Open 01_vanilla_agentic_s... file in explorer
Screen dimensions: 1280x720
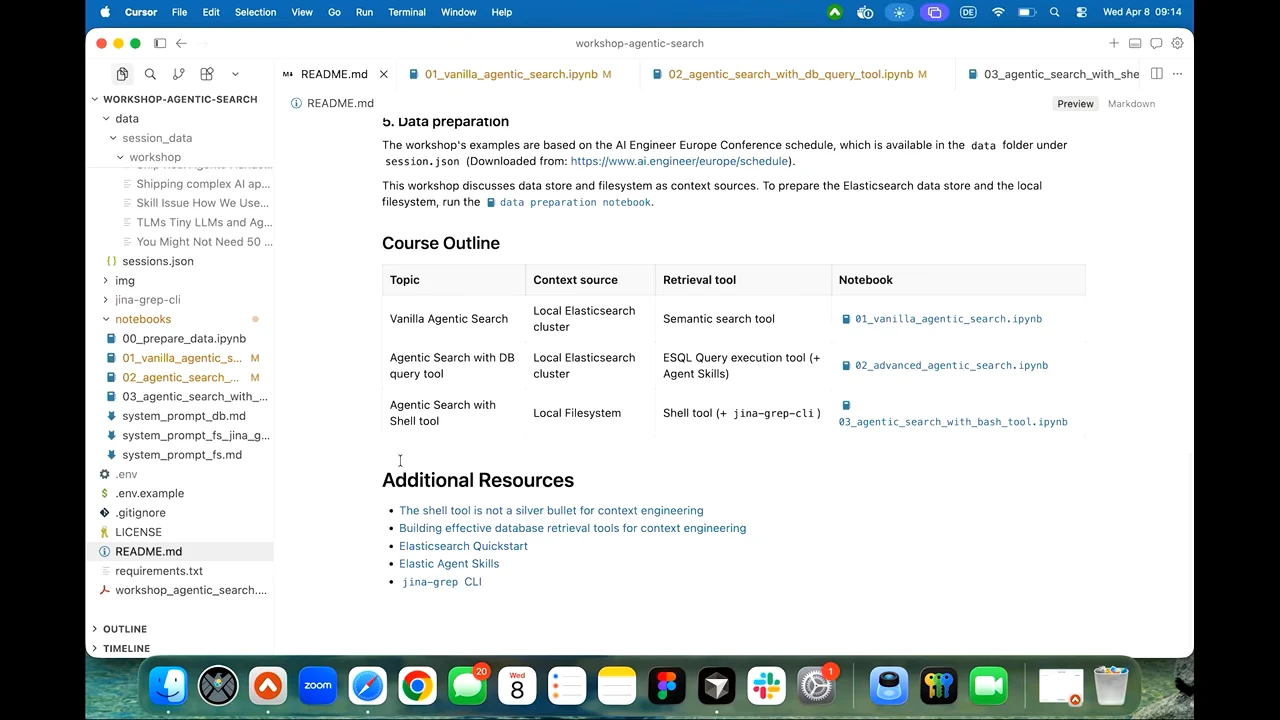[x=182, y=358]
